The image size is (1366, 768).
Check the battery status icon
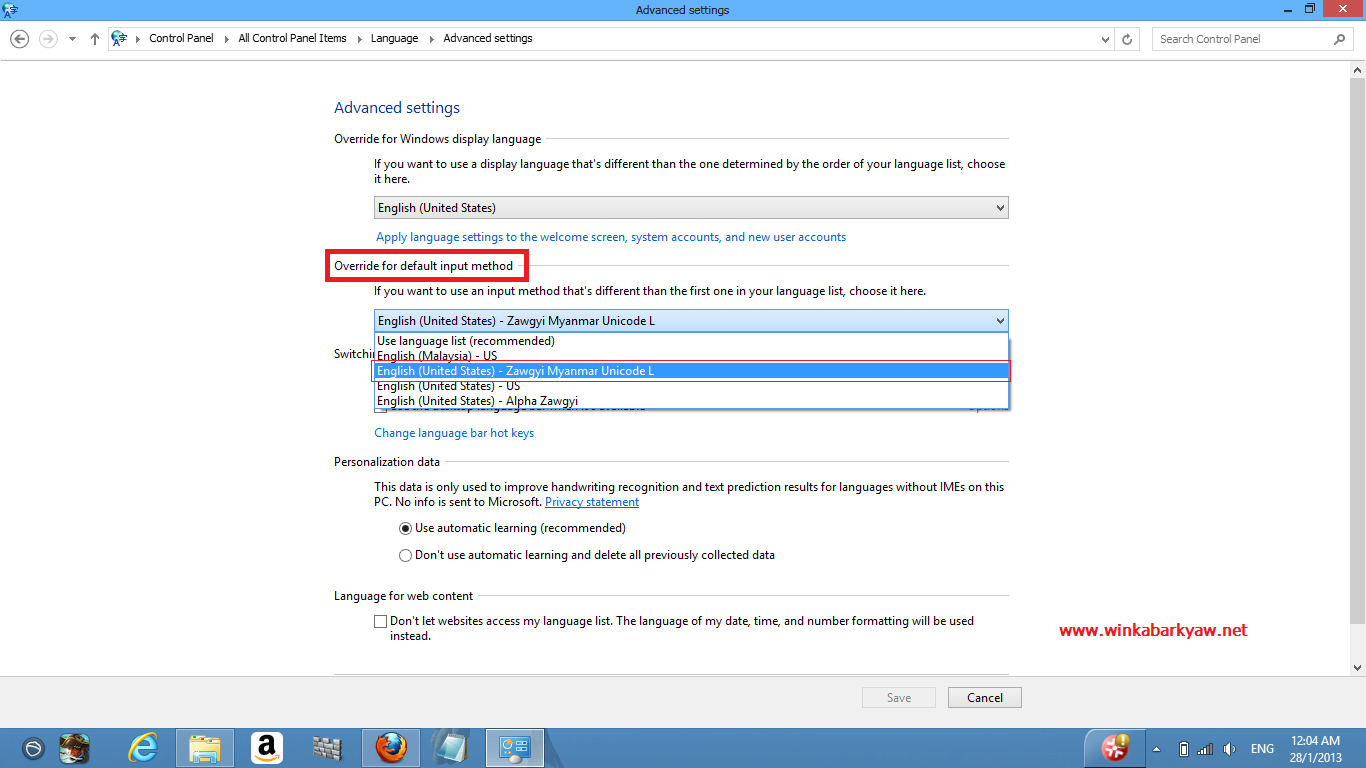point(1183,749)
